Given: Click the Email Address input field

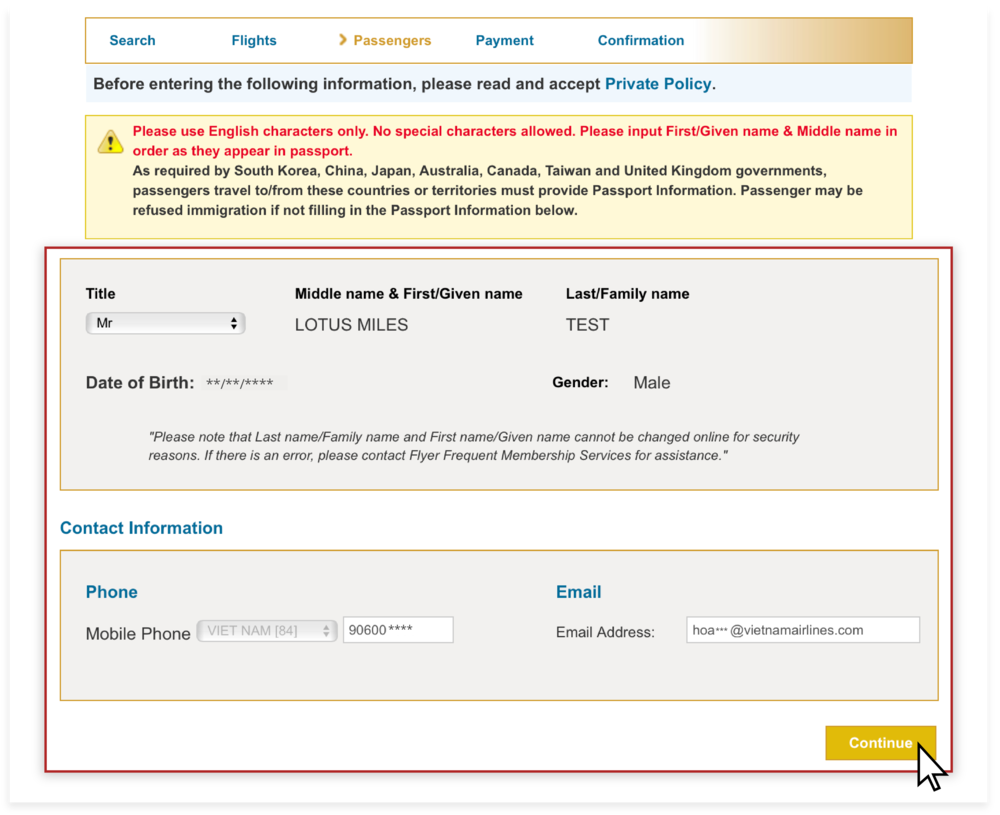Looking at the screenshot, I should (802, 629).
